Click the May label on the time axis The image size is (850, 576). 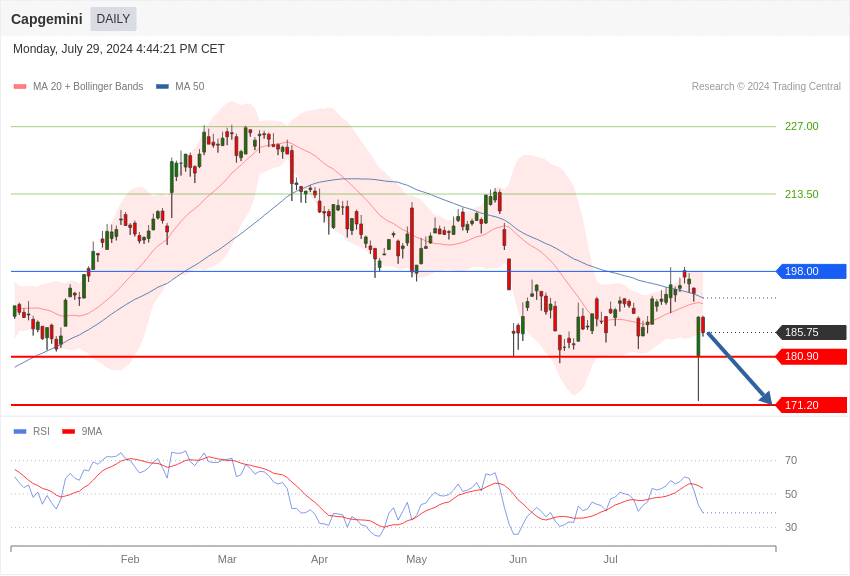tap(417, 559)
